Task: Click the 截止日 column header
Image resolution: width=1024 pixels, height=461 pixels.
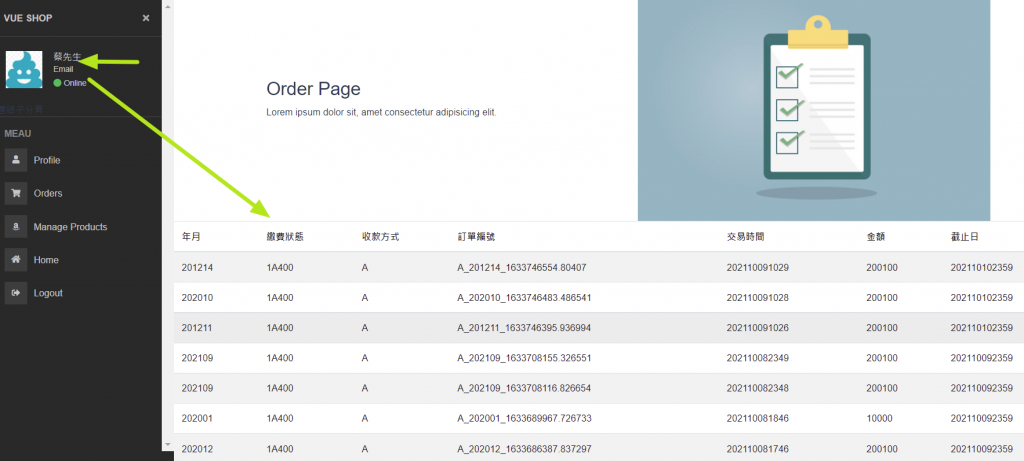Action: (x=965, y=236)
